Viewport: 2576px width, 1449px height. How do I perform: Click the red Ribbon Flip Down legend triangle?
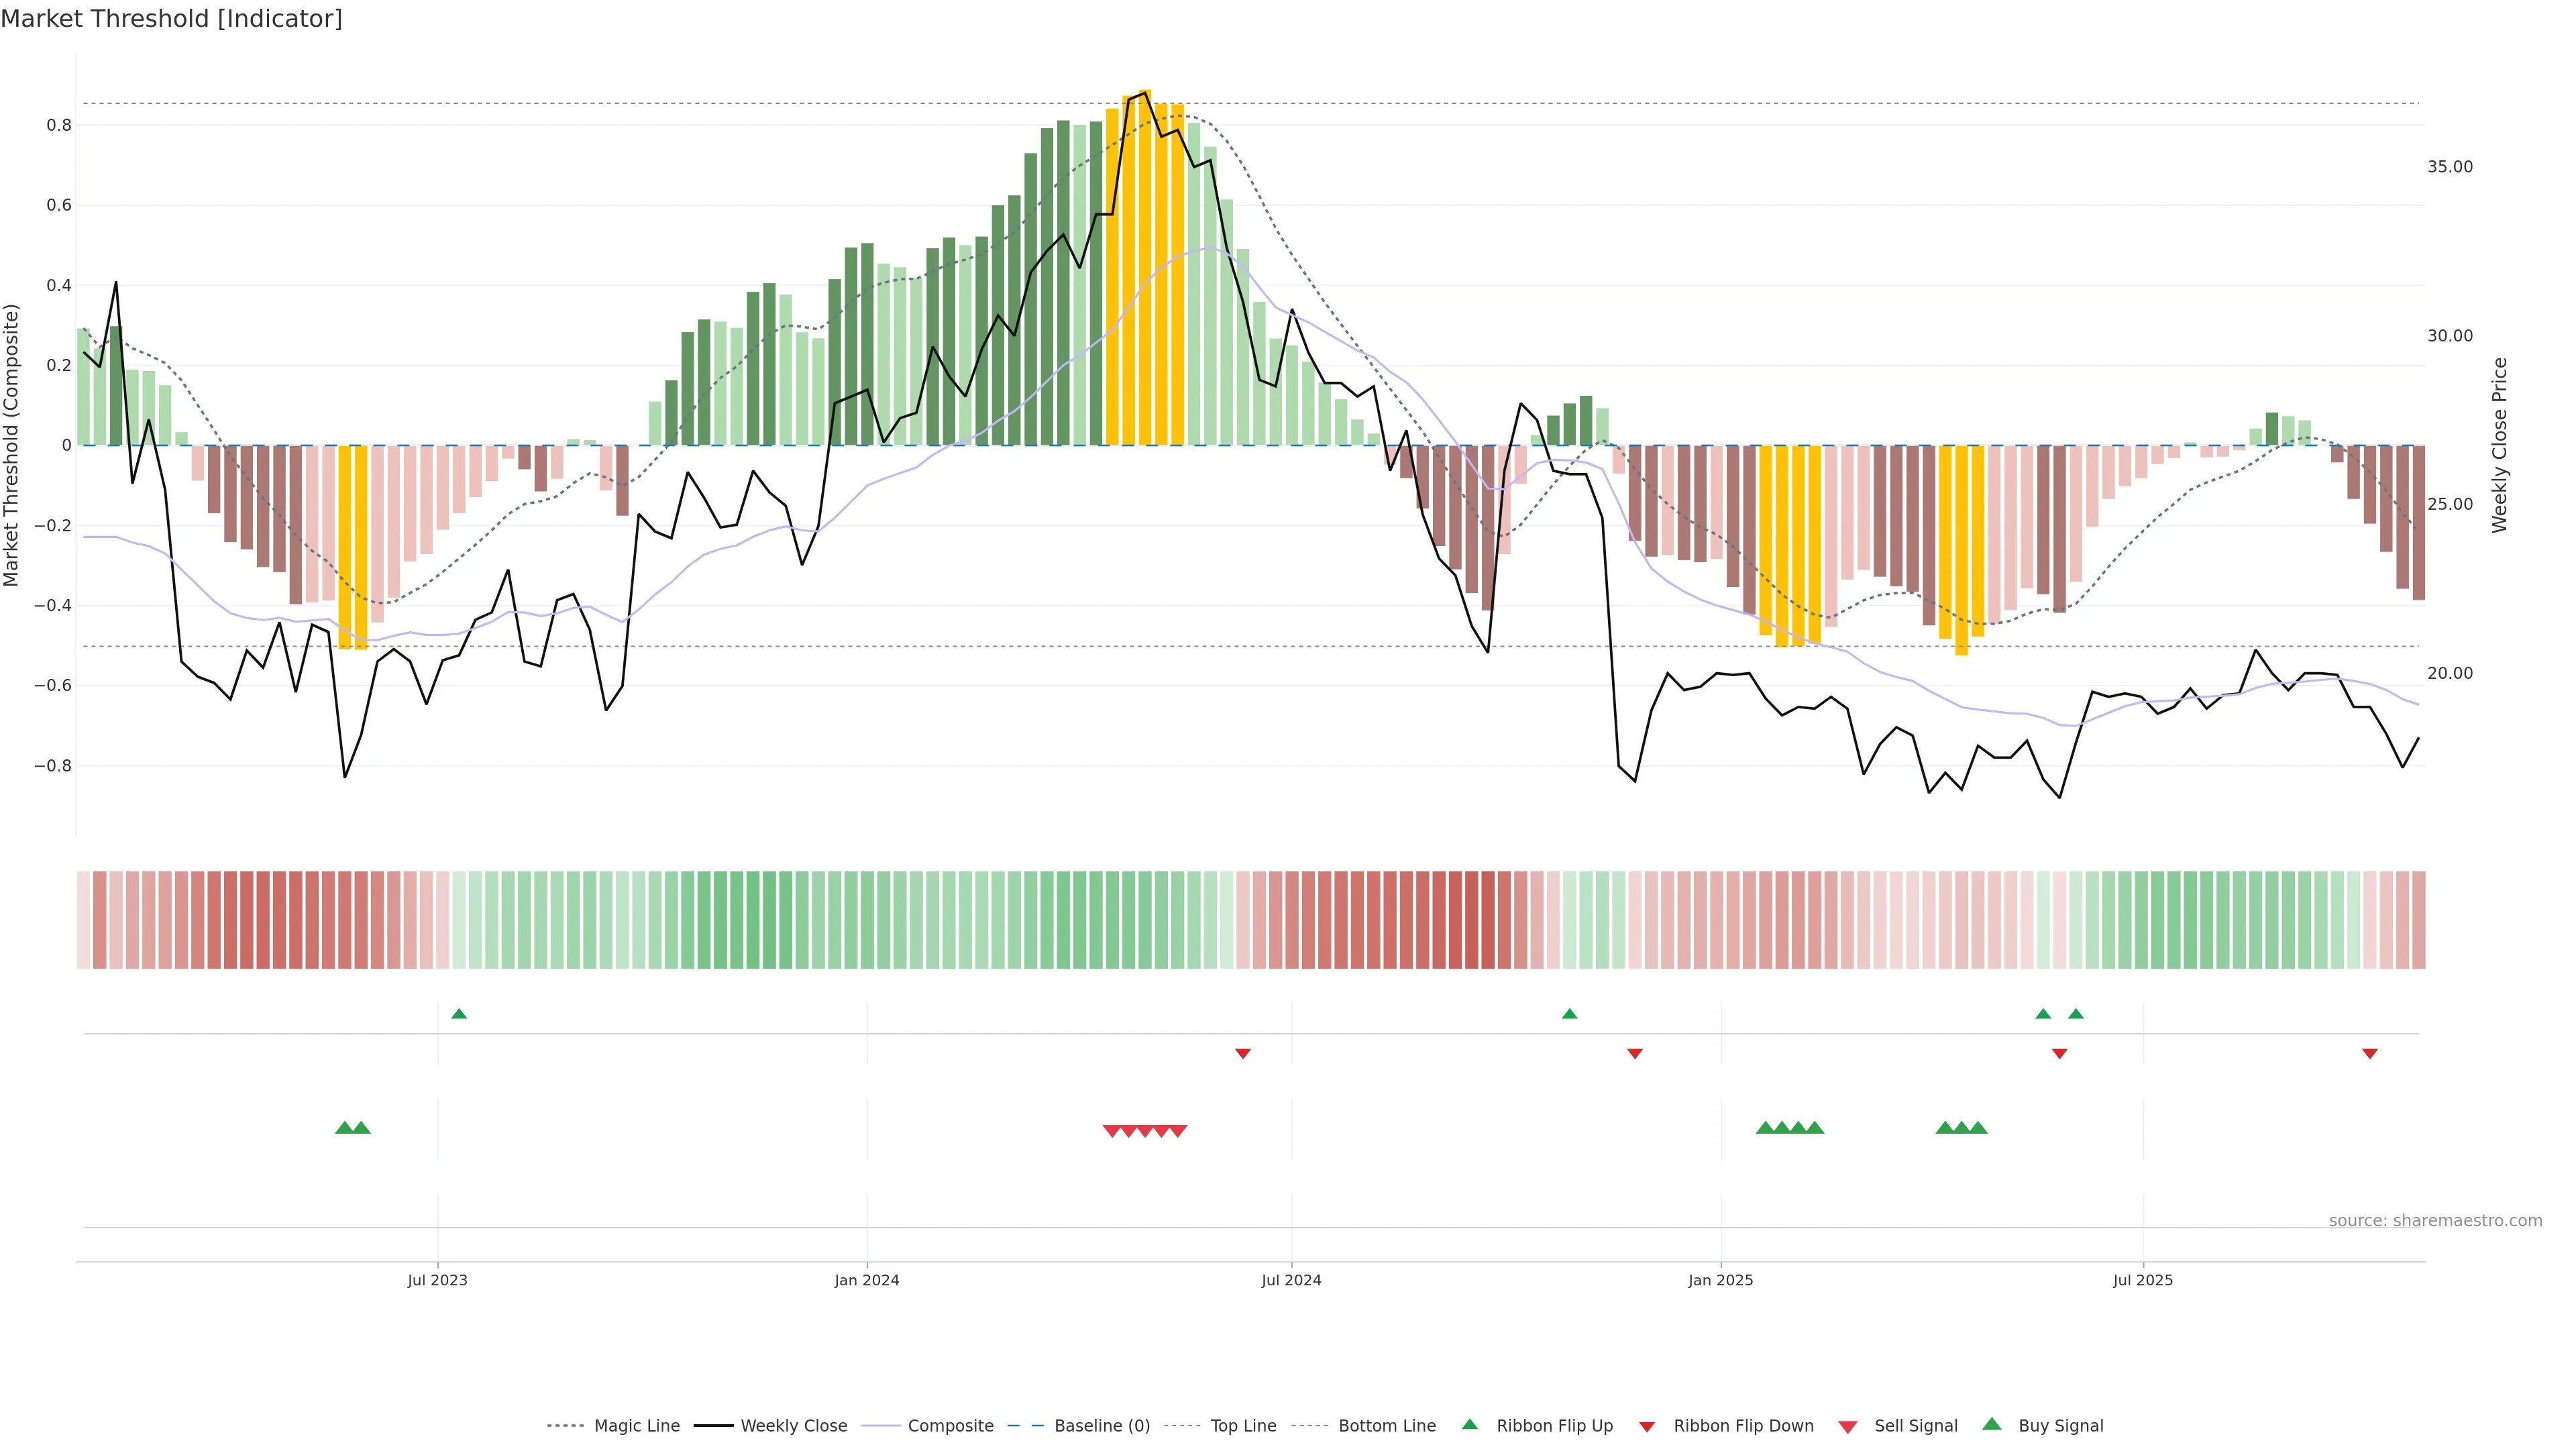[1647, 1427]
